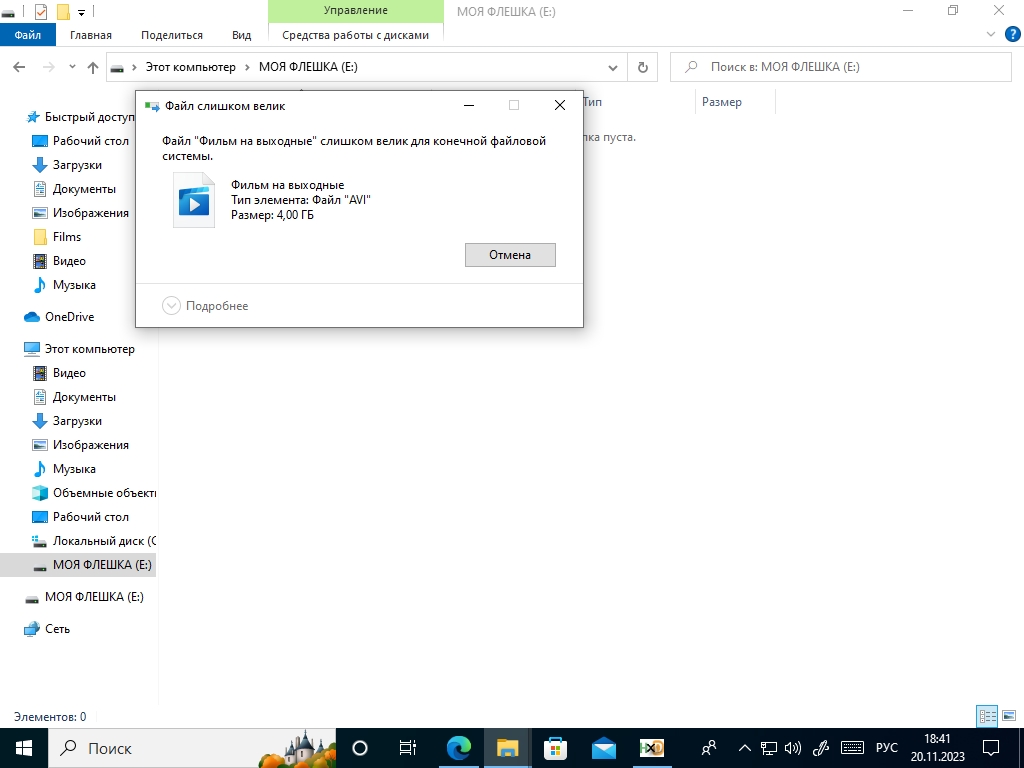Click the Back navigation arrow

20,67
